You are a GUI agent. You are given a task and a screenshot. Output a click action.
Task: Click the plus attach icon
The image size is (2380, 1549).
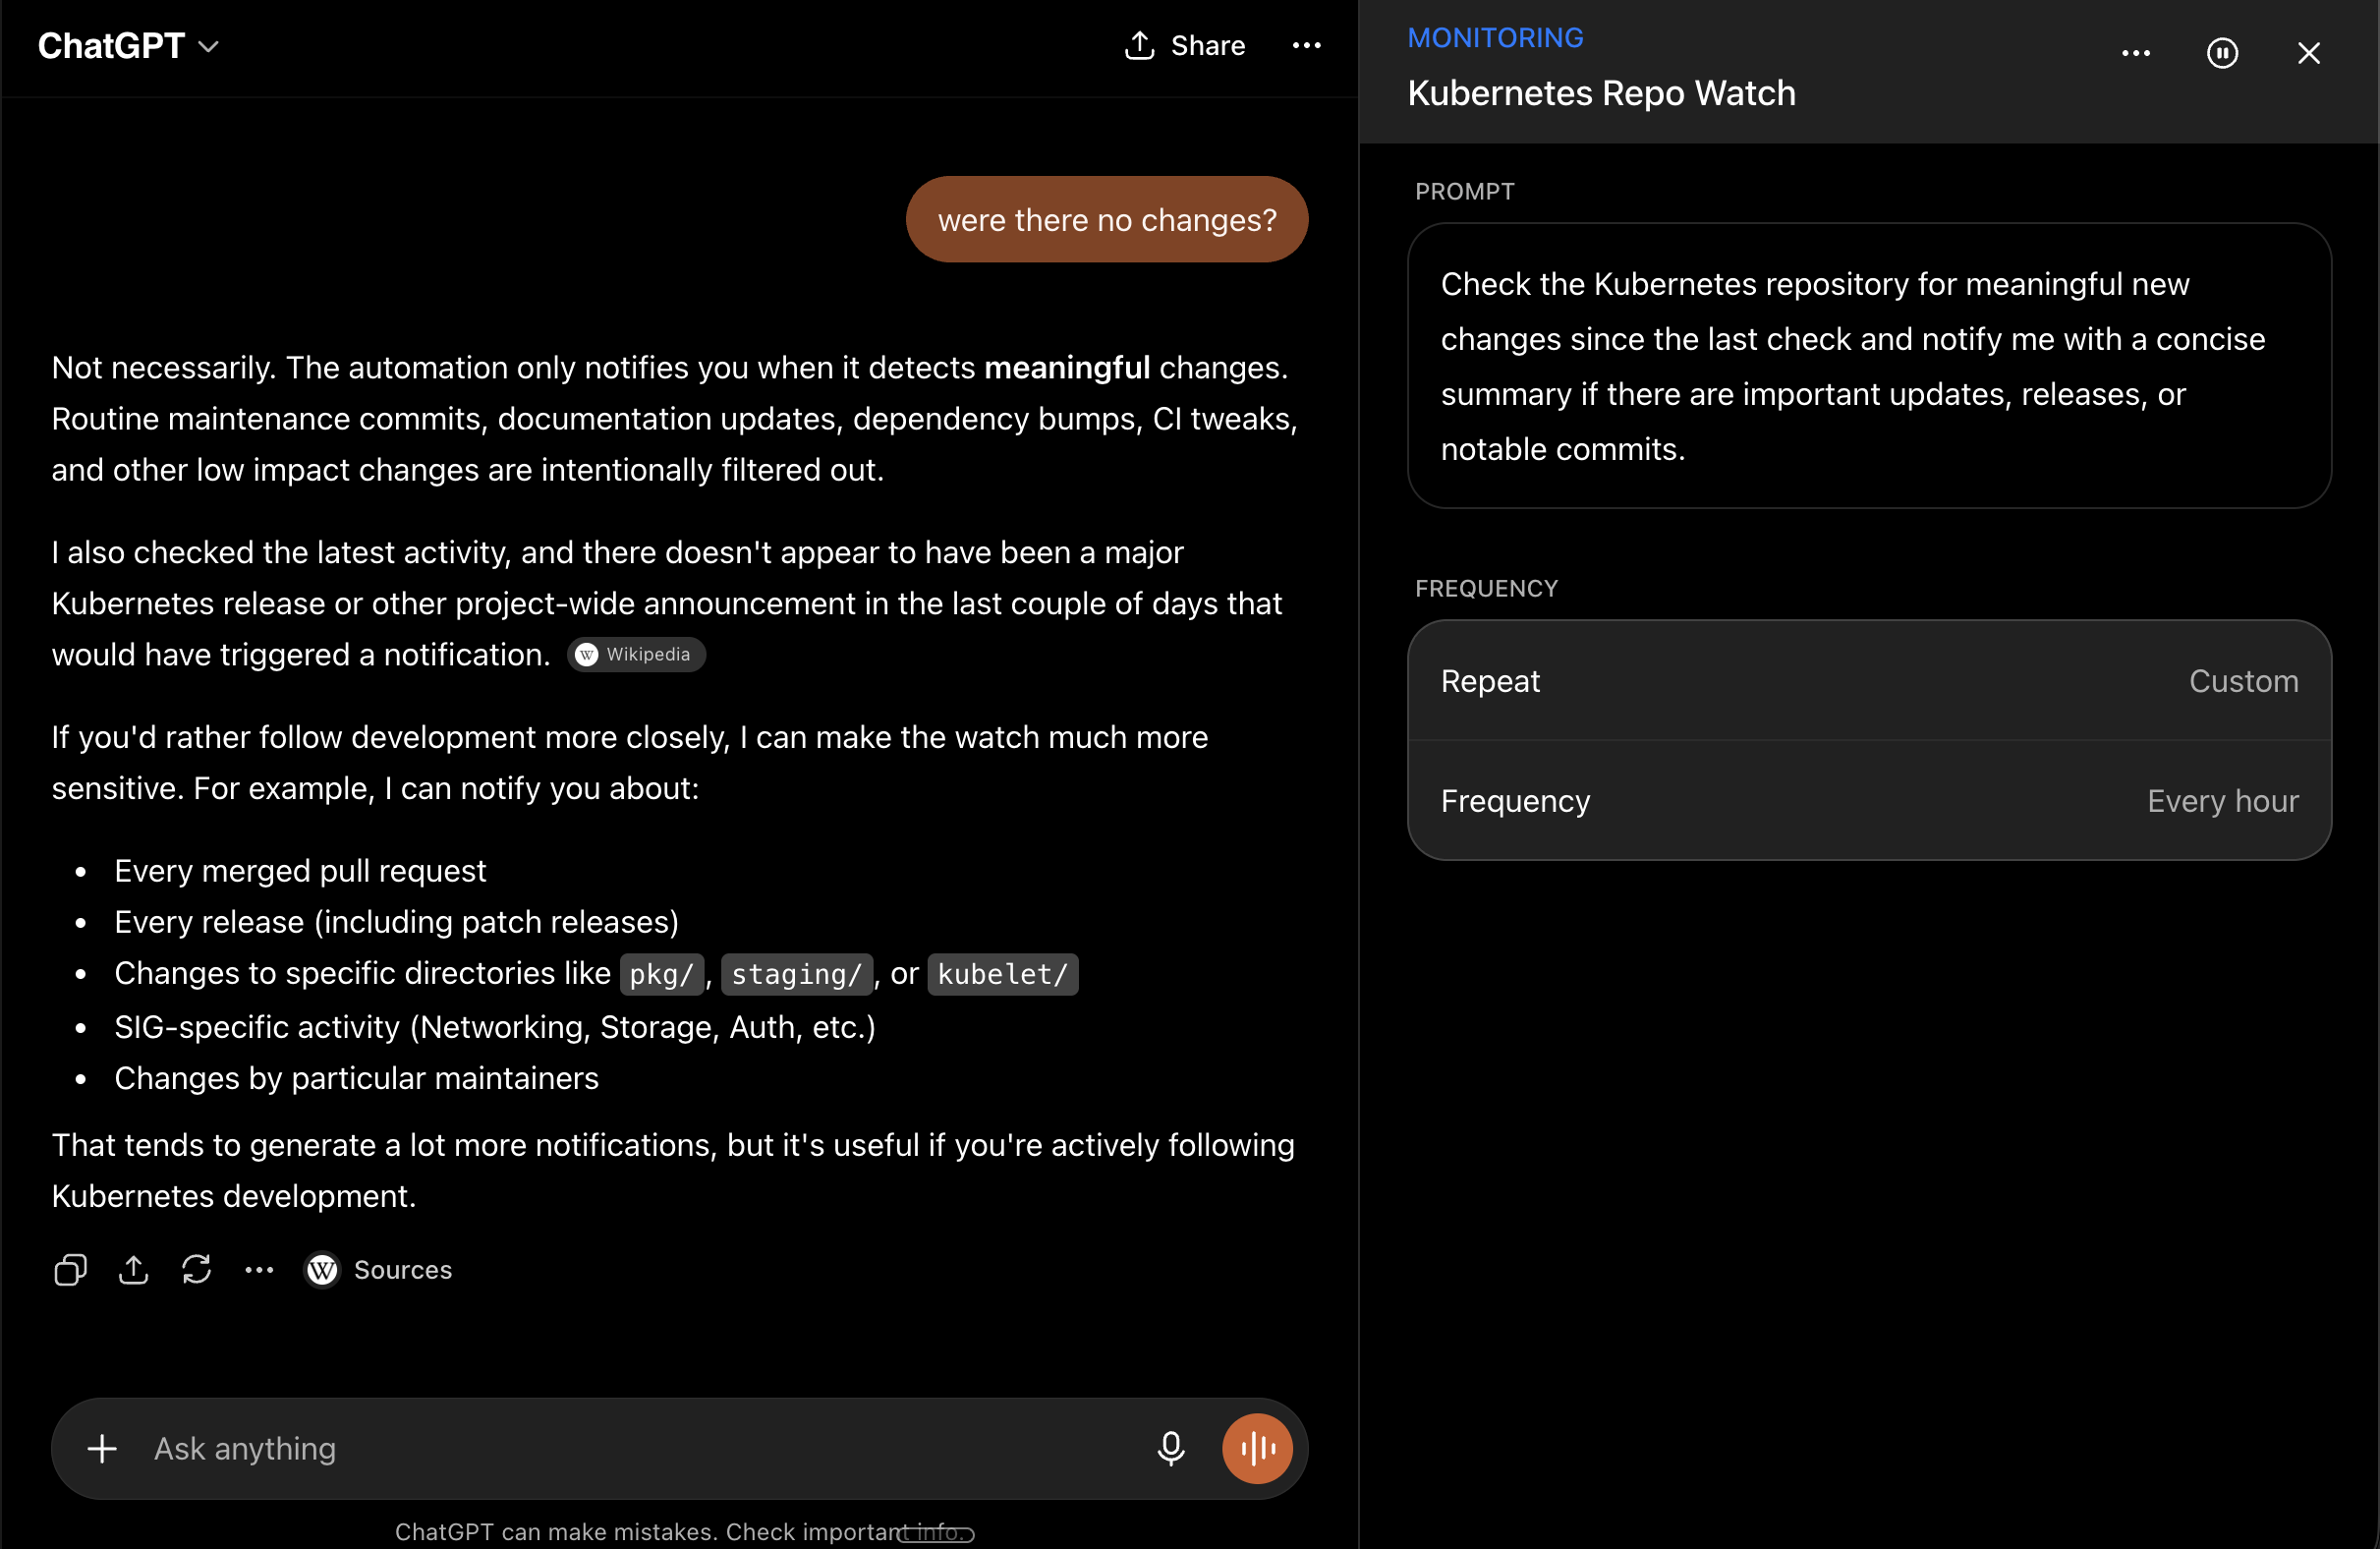102,1449
